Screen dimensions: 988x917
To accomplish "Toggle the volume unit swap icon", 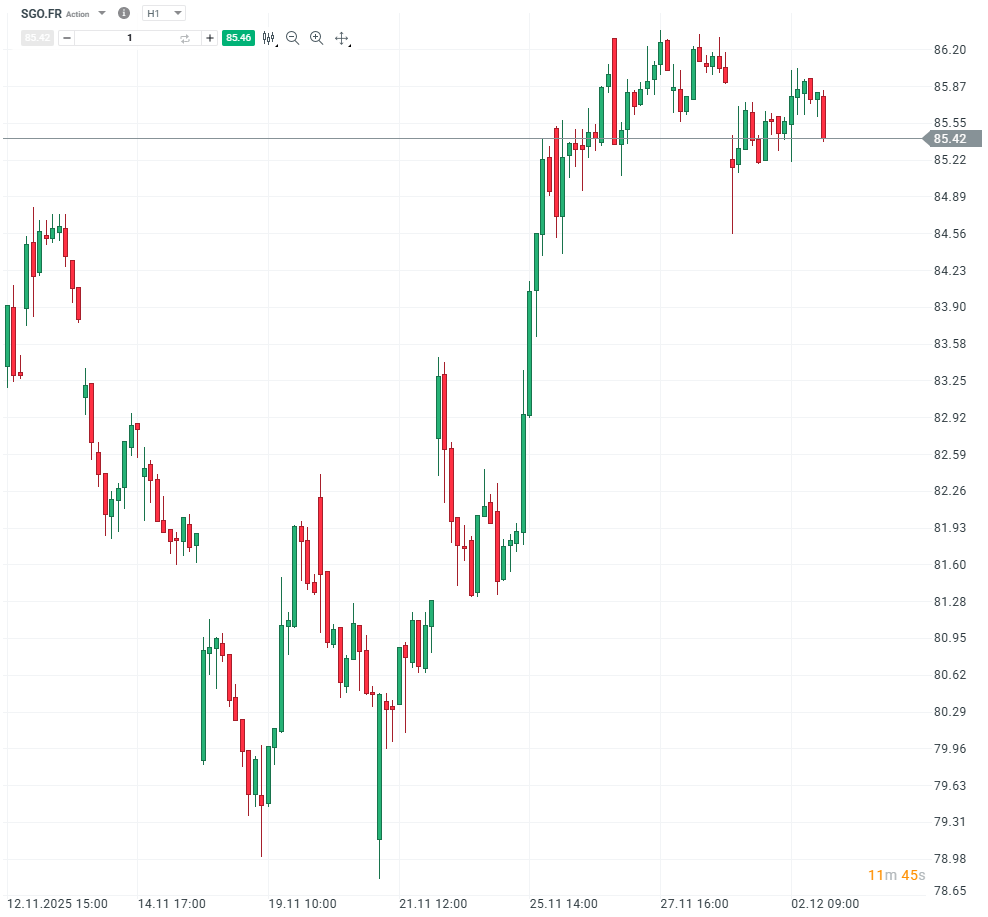I will [185, 38].
